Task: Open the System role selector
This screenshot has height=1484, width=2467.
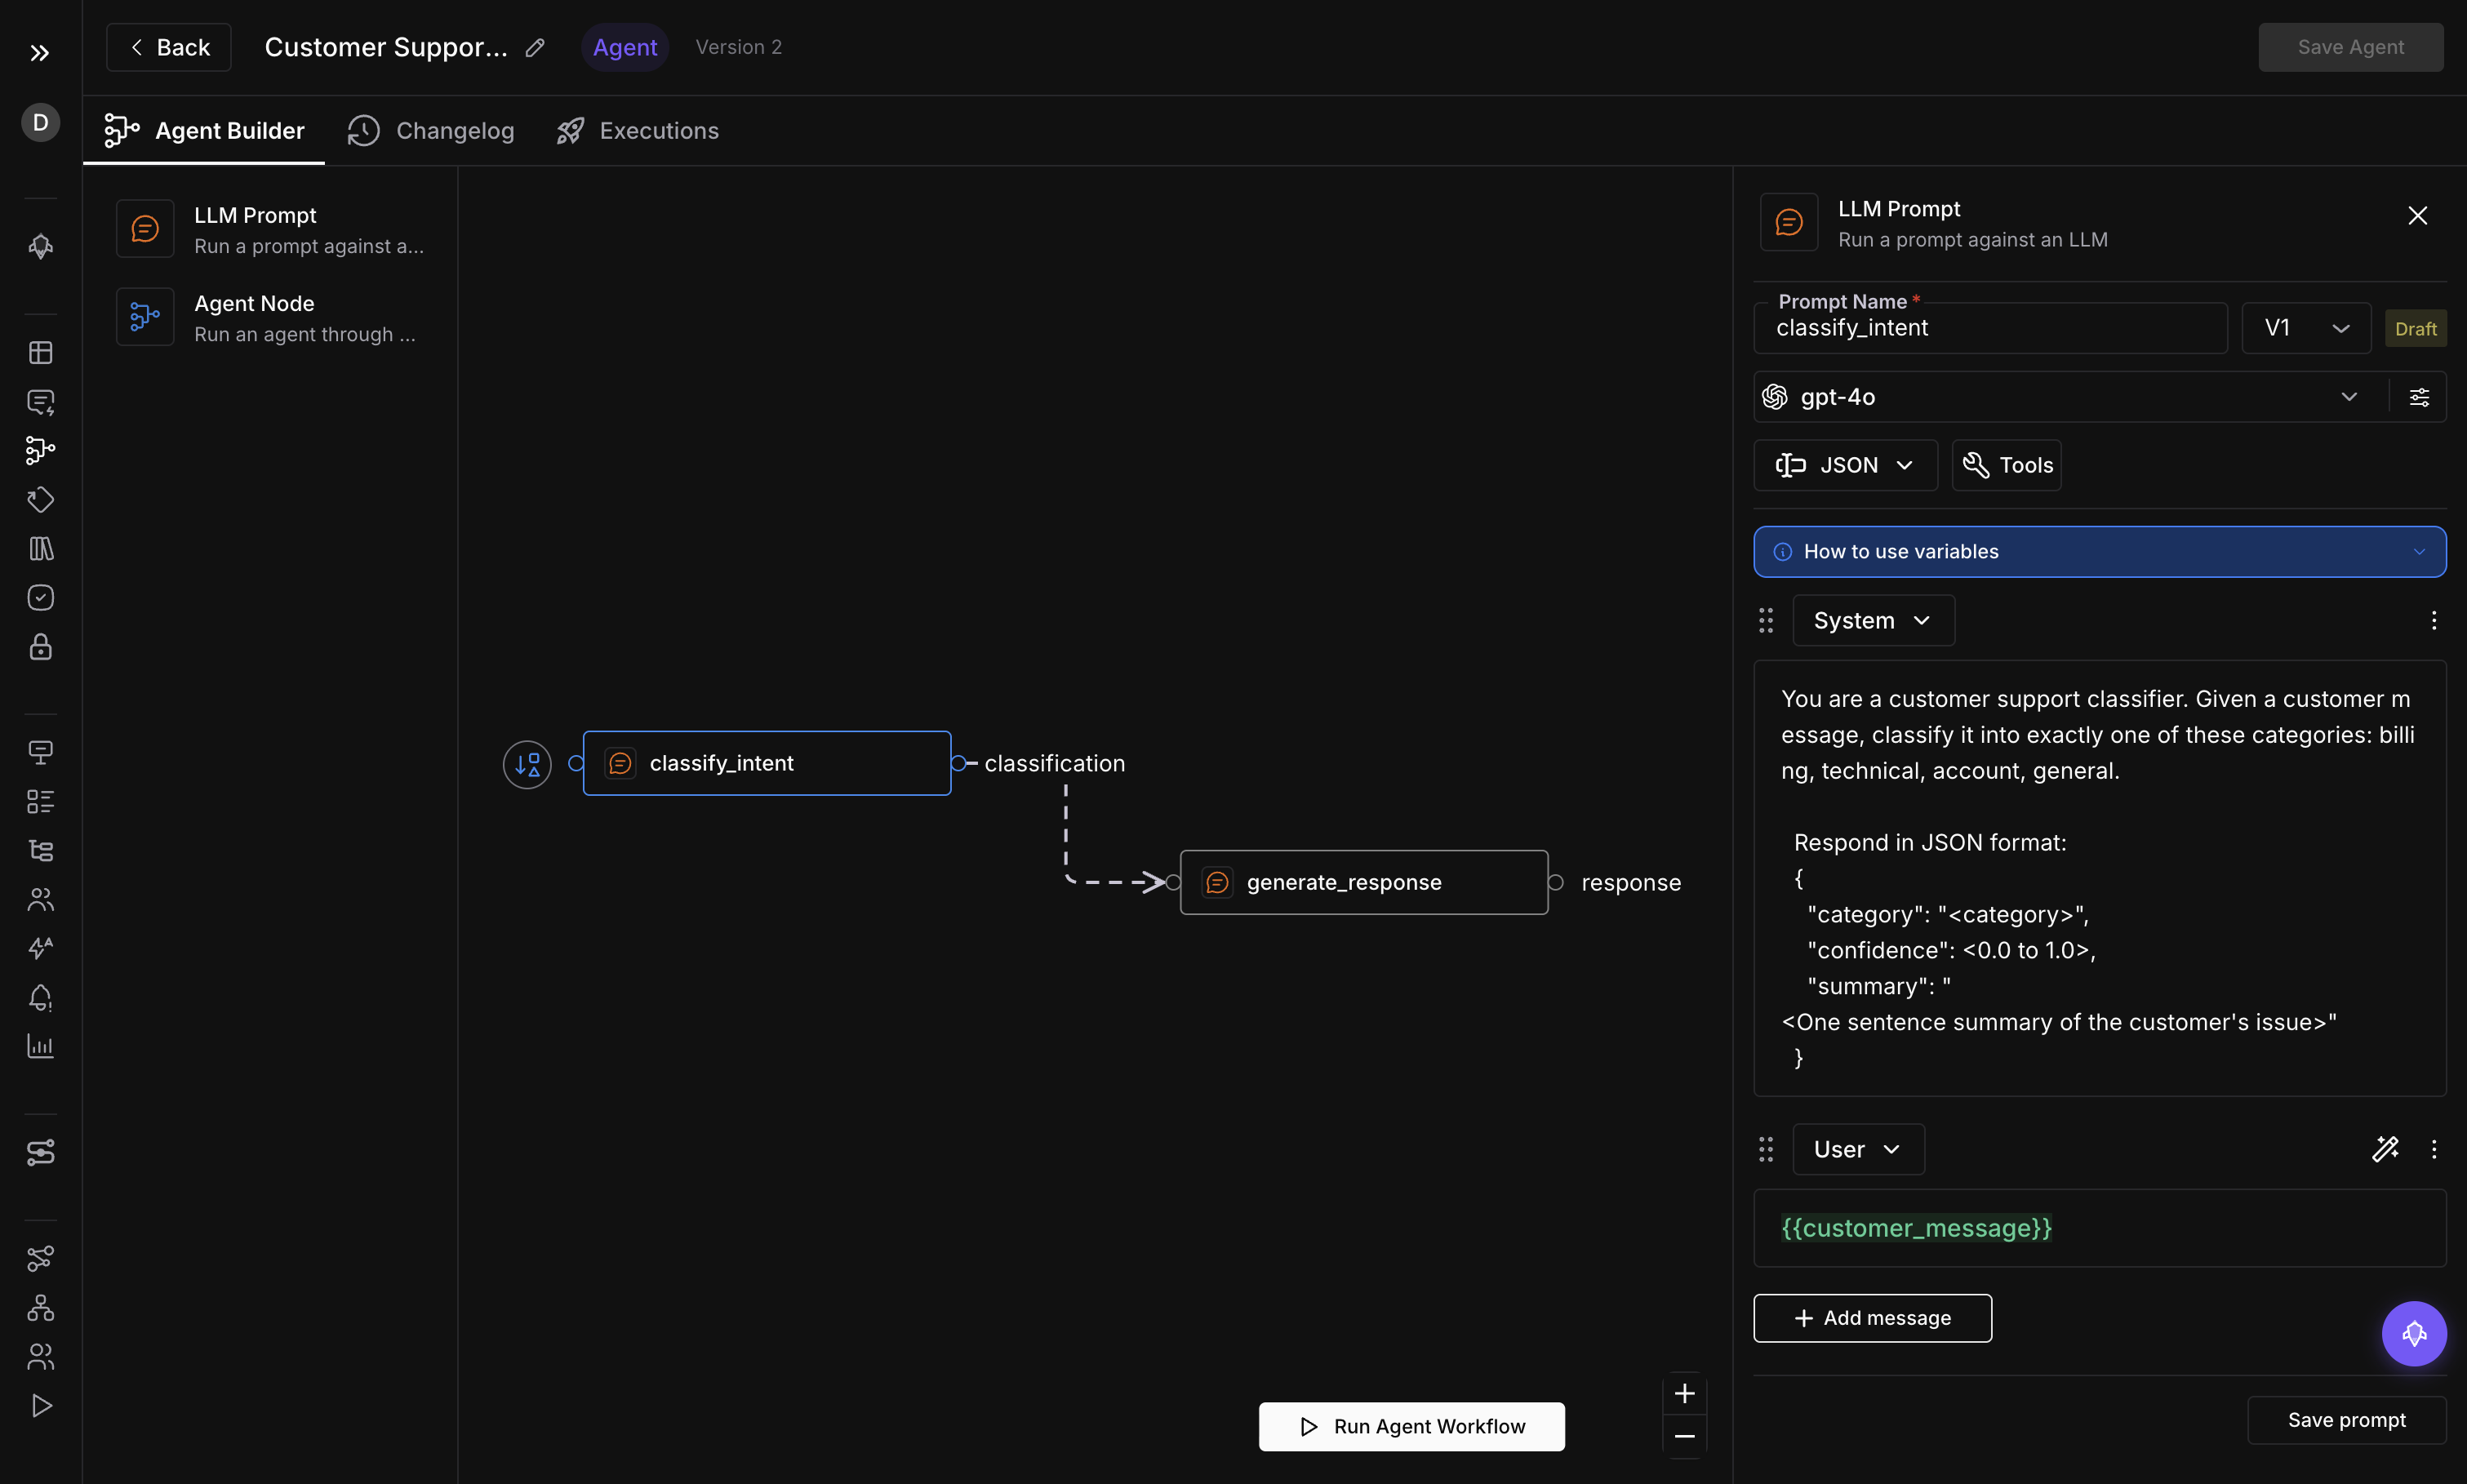Action: coord(1873,620)
